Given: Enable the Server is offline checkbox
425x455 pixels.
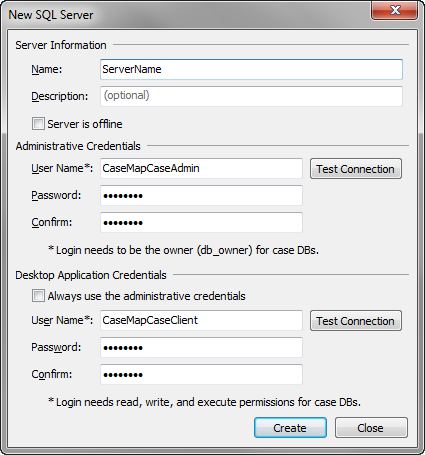Looking at the screenshot, I should (38, 124).
